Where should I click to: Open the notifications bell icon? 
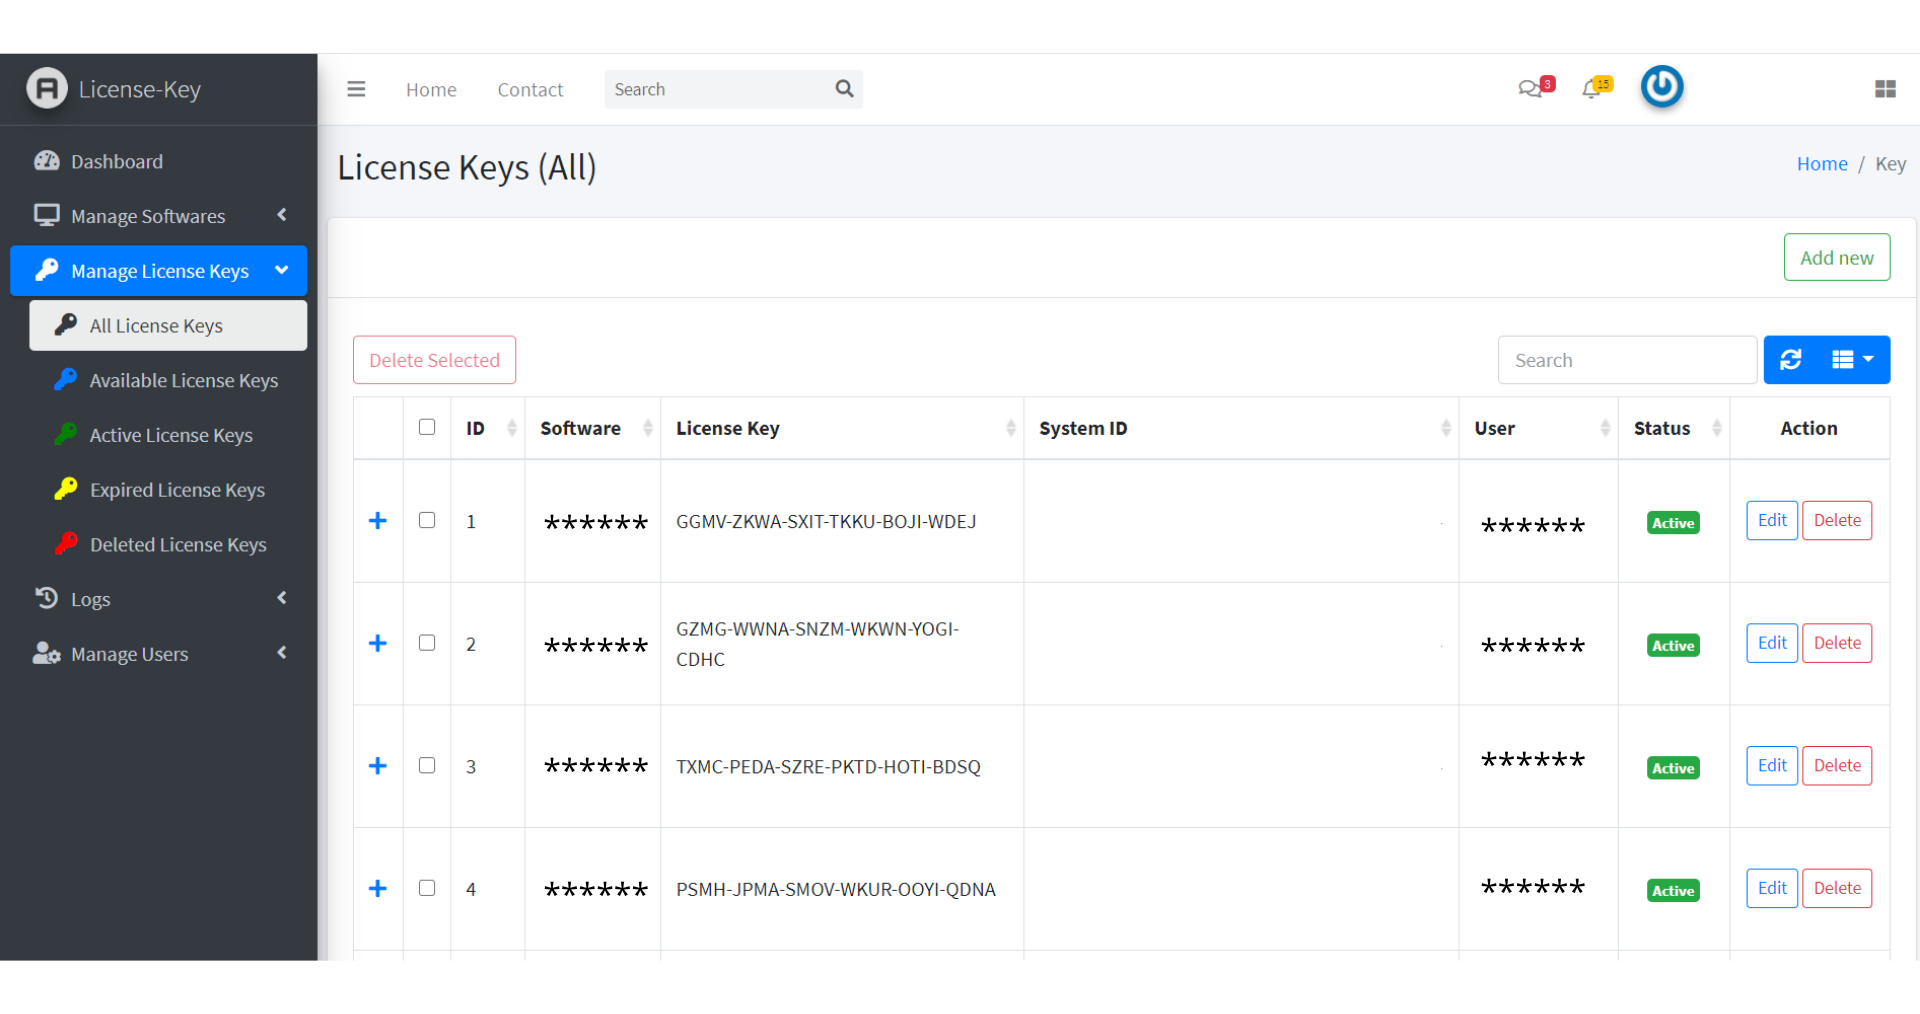[x=1593, y=89]
